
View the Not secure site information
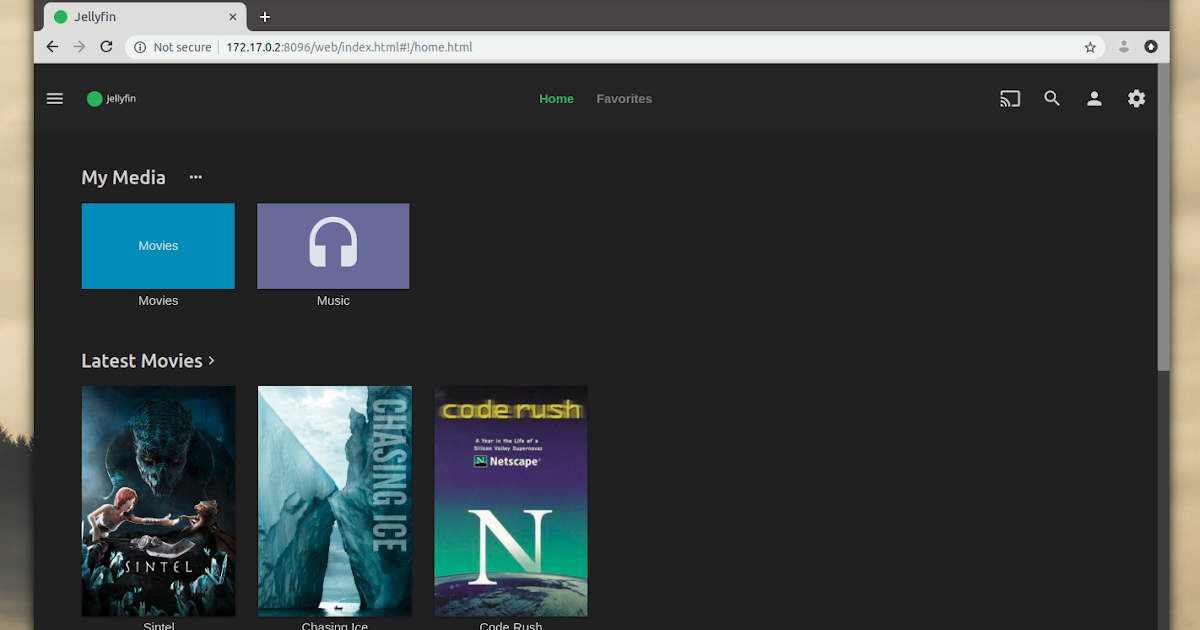pos(173,47)
